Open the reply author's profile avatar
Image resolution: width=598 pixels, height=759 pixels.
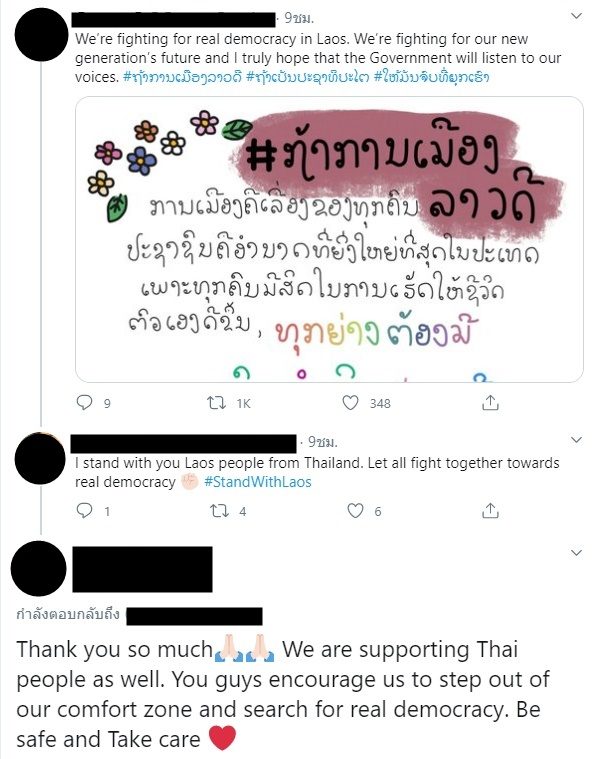tap(39, 568)
